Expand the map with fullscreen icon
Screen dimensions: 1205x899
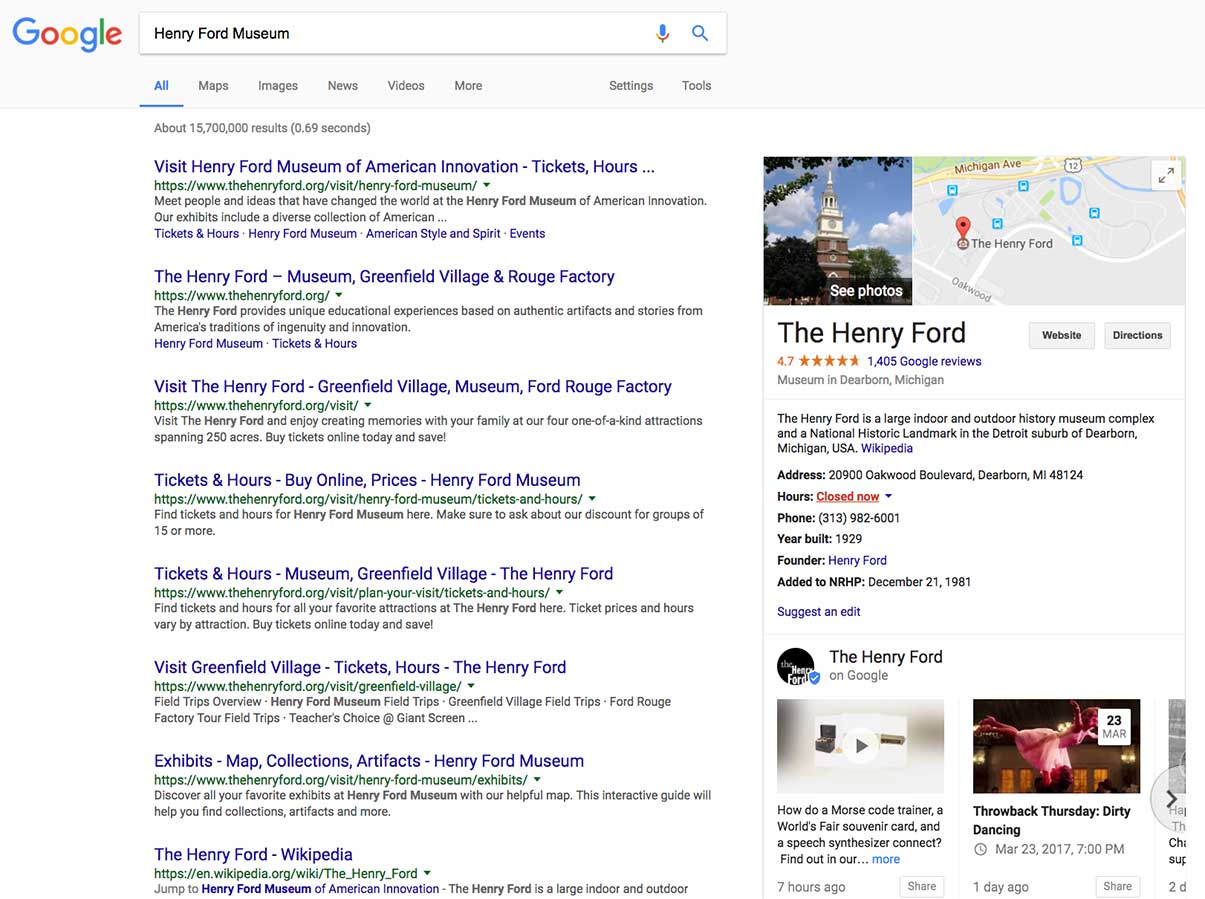coord(1166,175)
